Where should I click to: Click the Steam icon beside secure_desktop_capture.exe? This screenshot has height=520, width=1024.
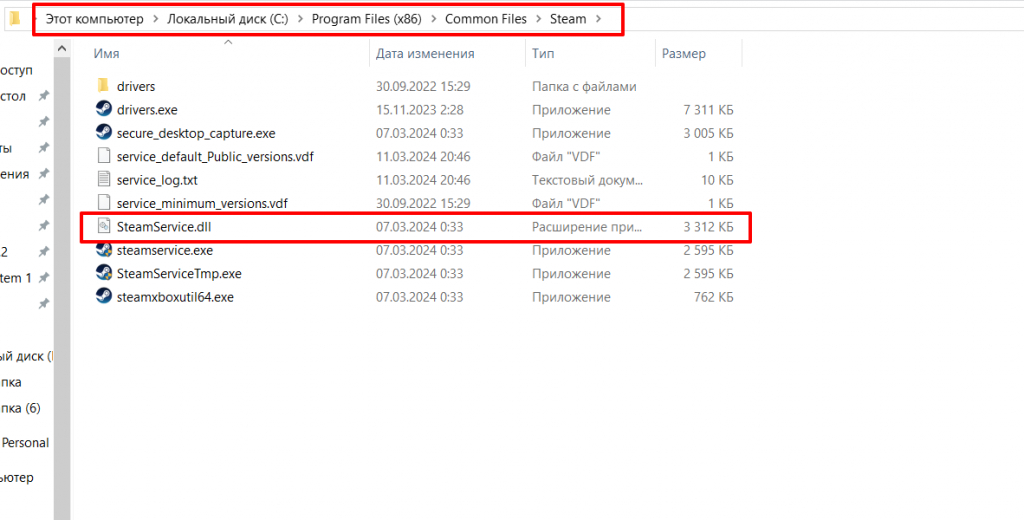tap(103, 133)
